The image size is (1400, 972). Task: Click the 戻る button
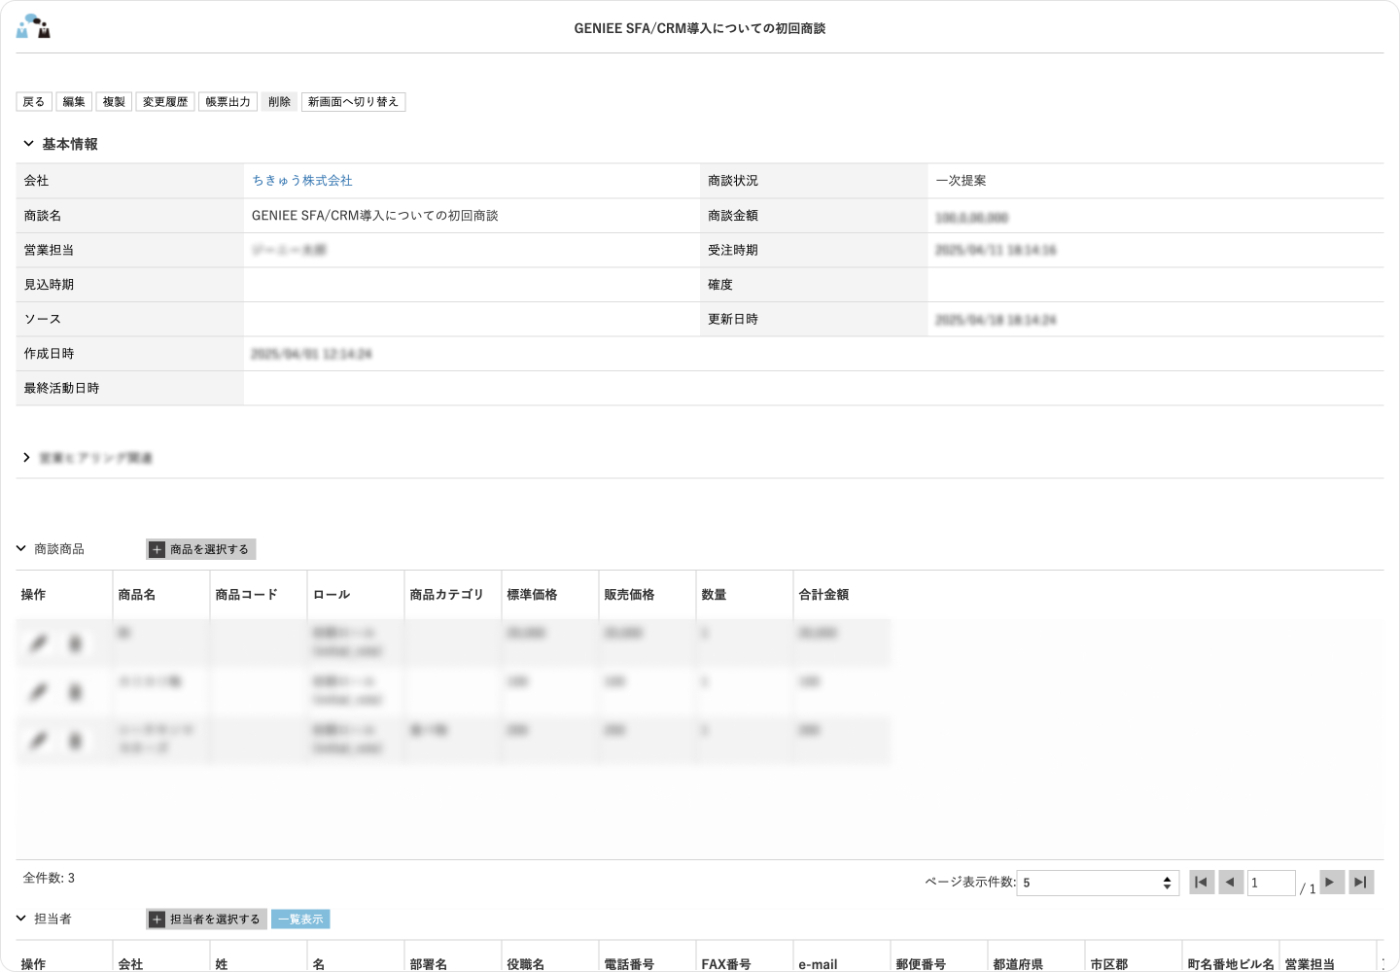34,102
